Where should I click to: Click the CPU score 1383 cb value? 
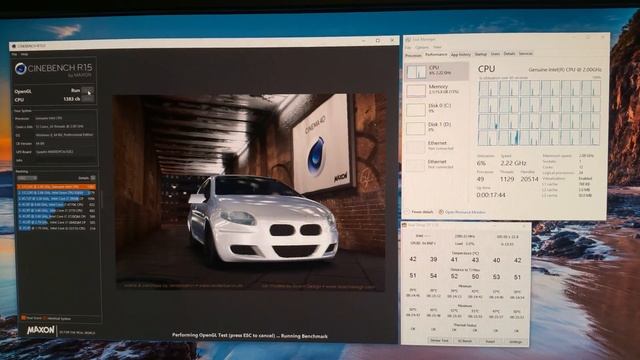pos(71,99)
